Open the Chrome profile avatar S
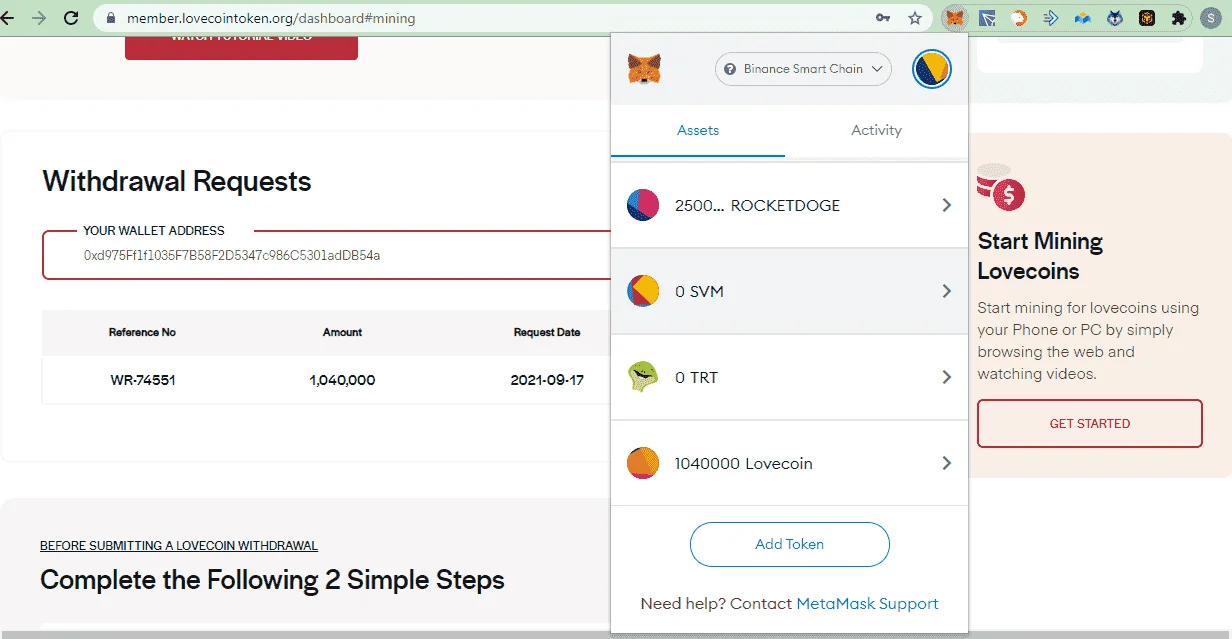1232x639 pixels. pyautogui.click(x=1211, y=18)
